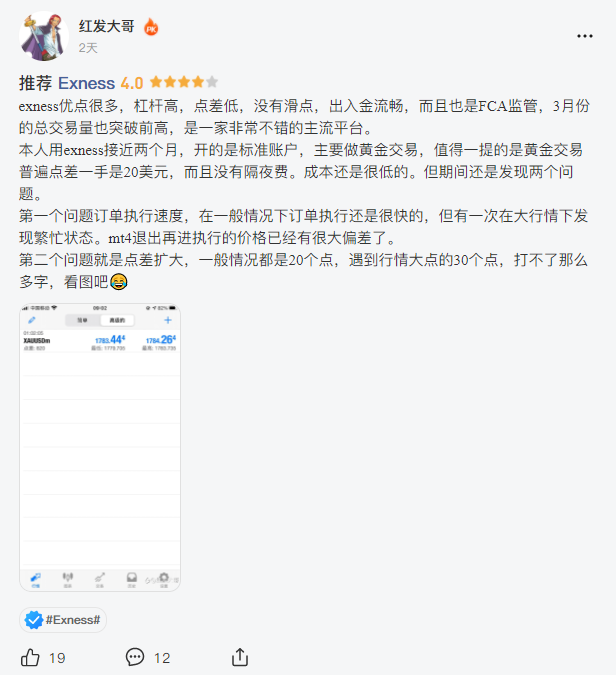This screenshot has height=675, width=616.
Task: Click the 2天 post timestamp
Action: [x=88, y=48]
